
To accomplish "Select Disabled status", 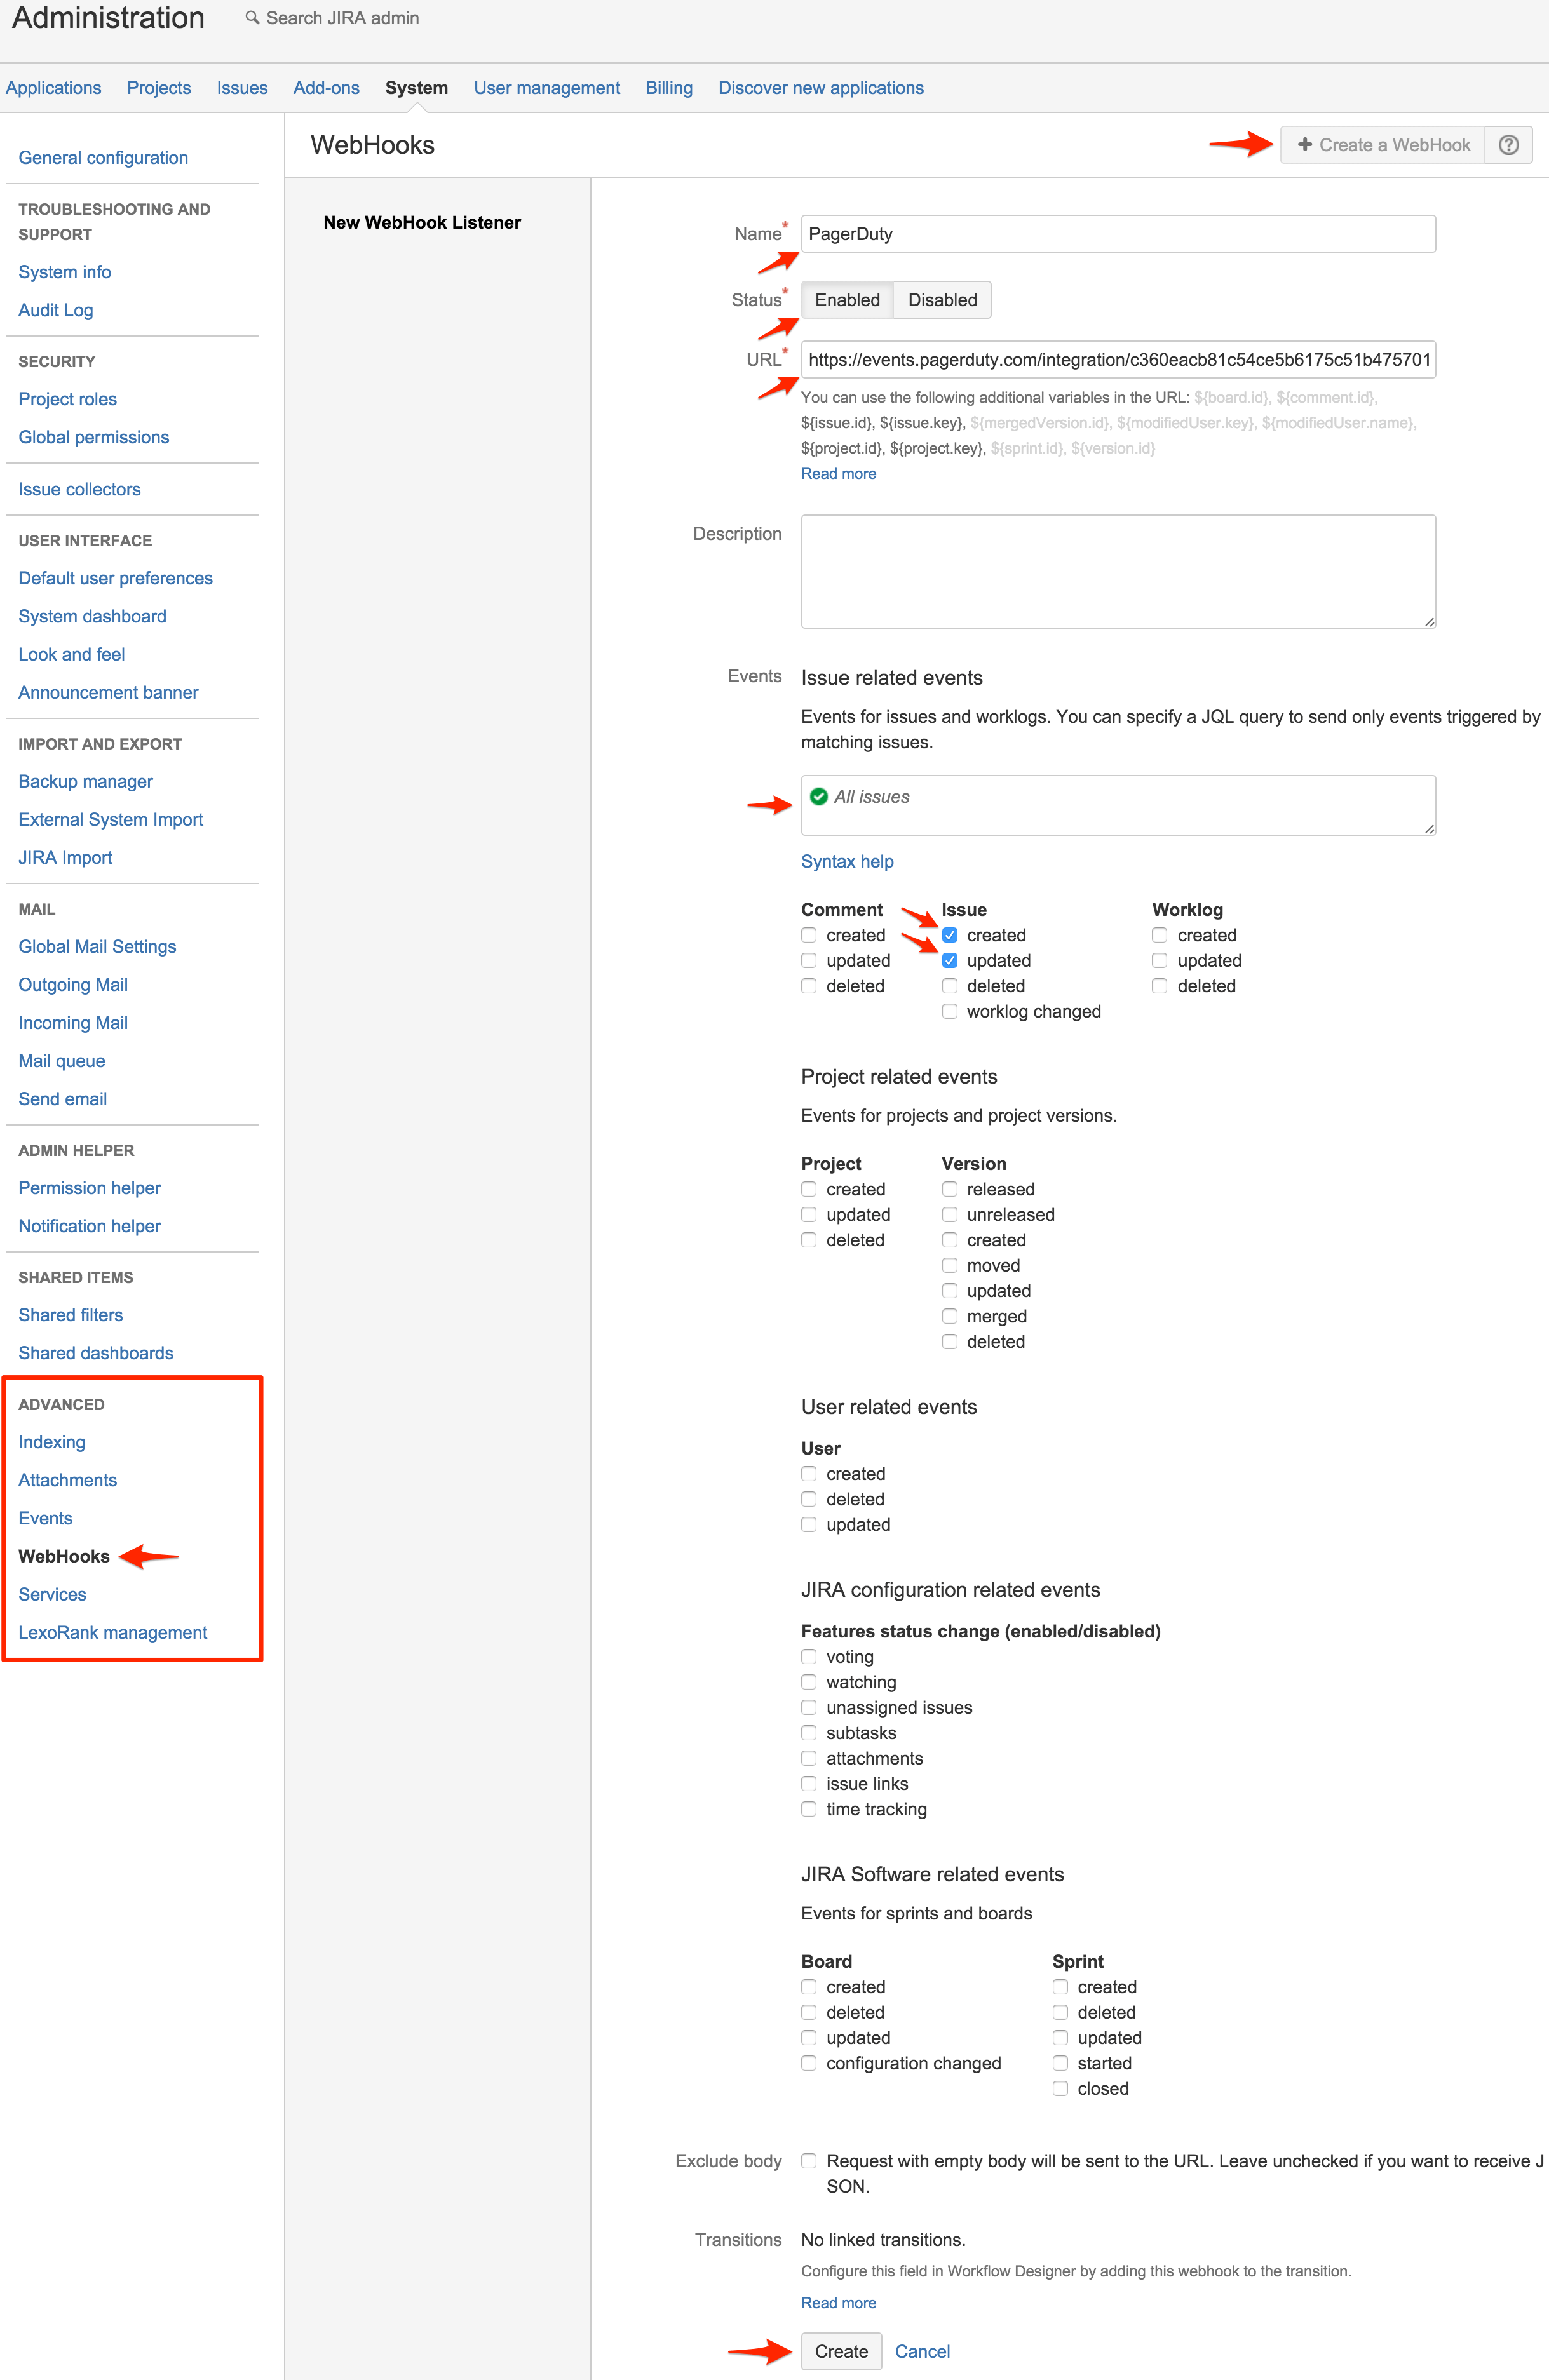I will coord(942,300).
